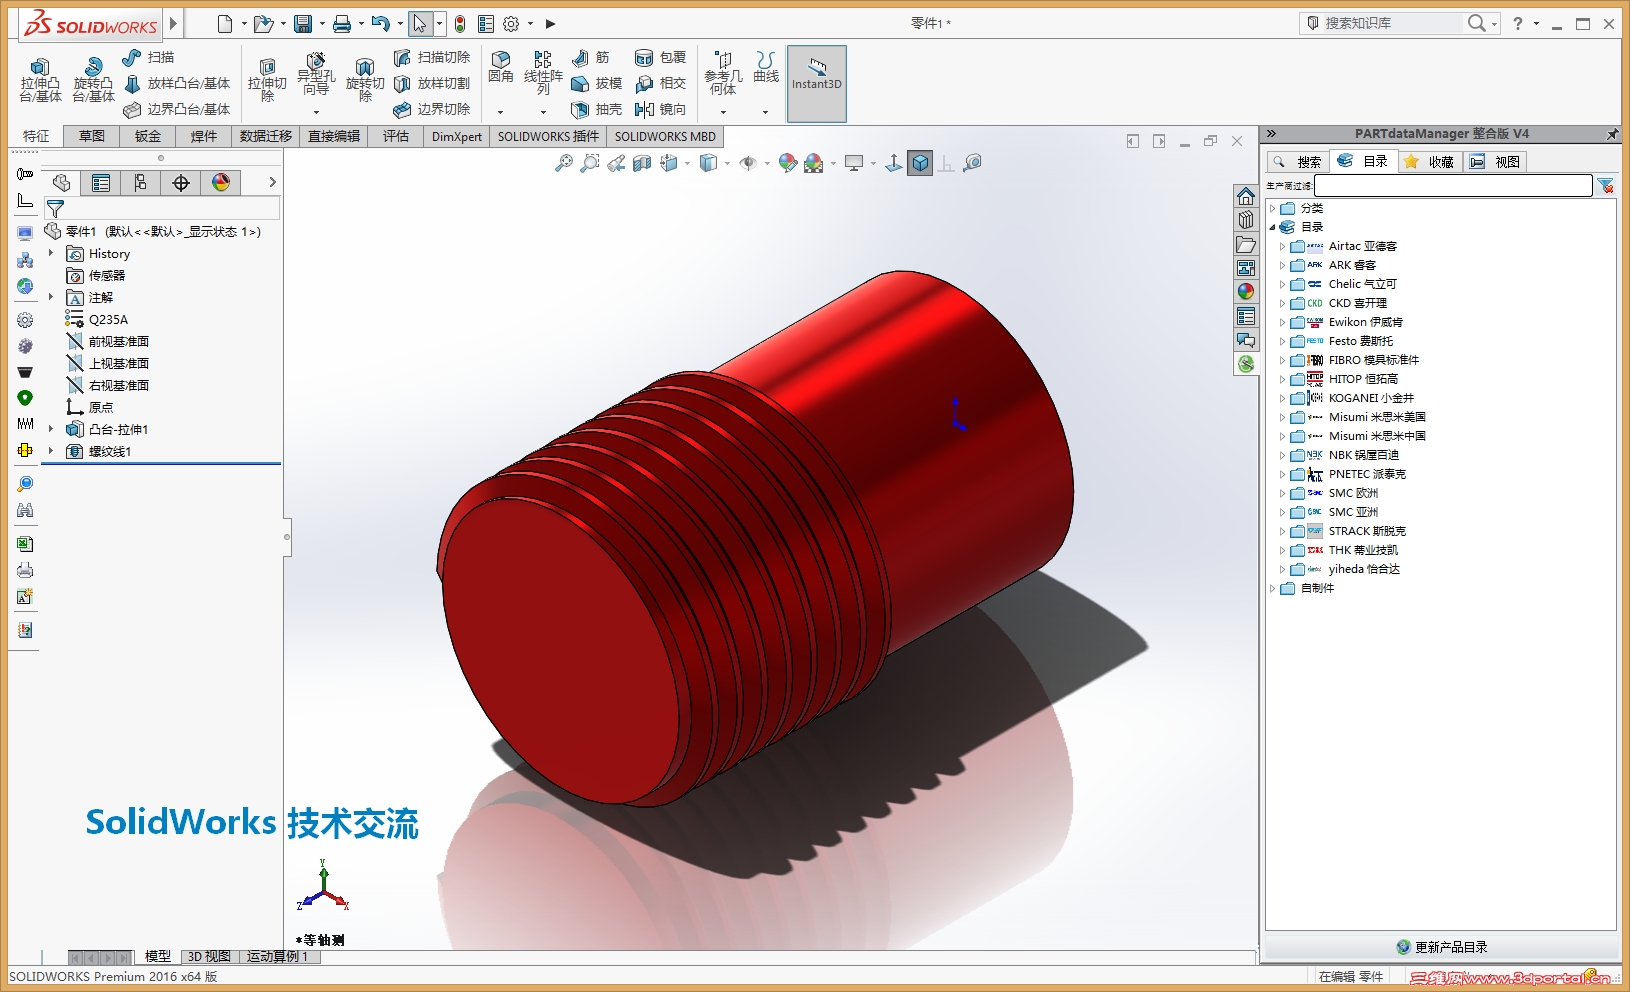Click the 更新产品目录 button

pos(1442,947)
